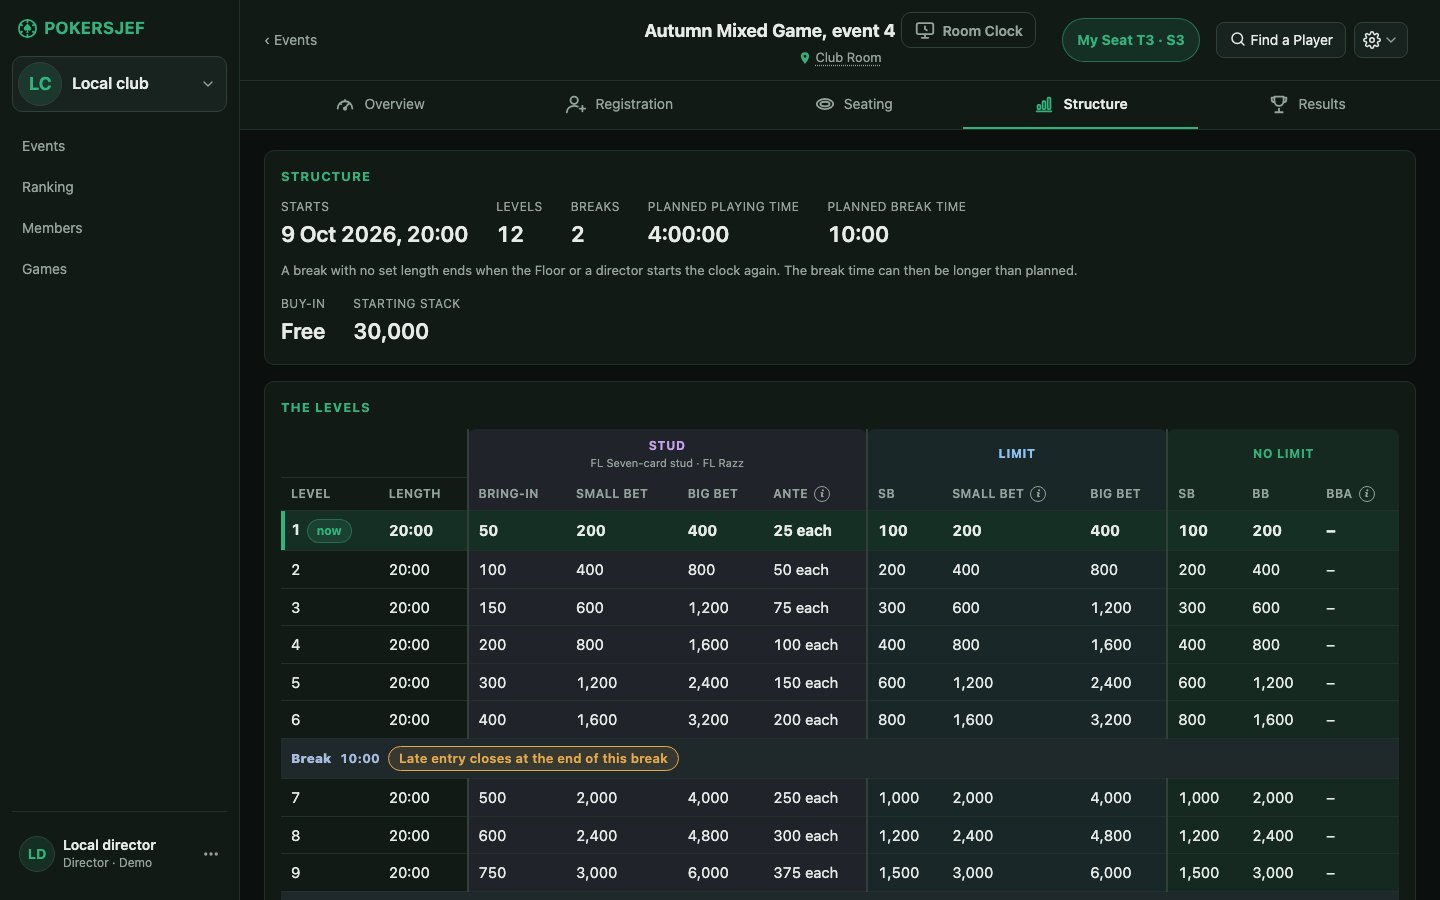Click the 'FL Seven-card stud · FL Razz' subtitle
This screenshot has height=900, width=1440.
[667, 463]
